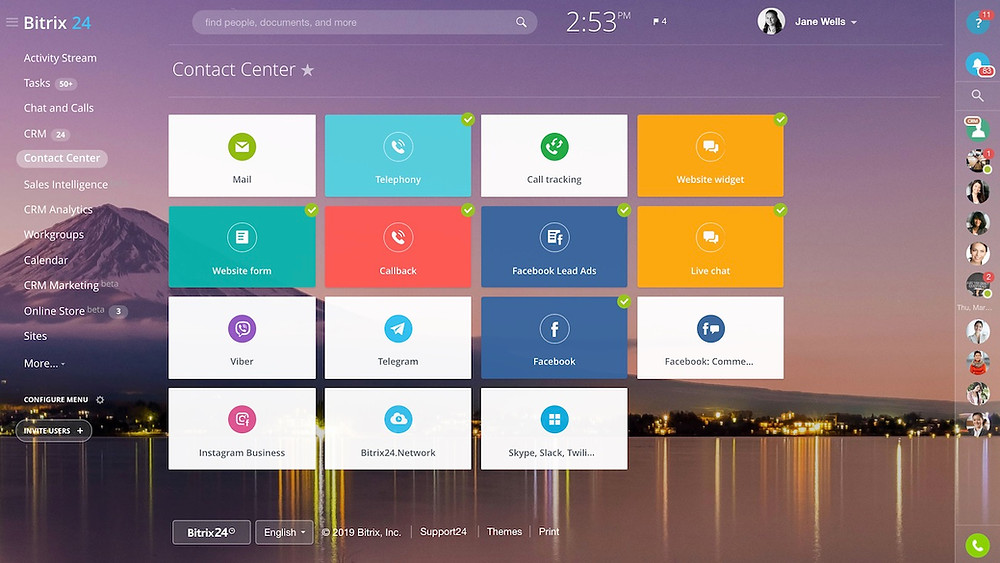Screen dimensions: 1000x563
Task: Click the Bitrix24 footer button
Action: 211,532
